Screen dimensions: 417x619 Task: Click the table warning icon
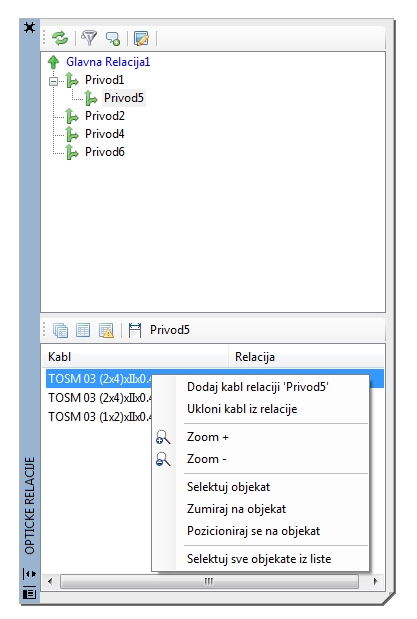click(106, 330)
